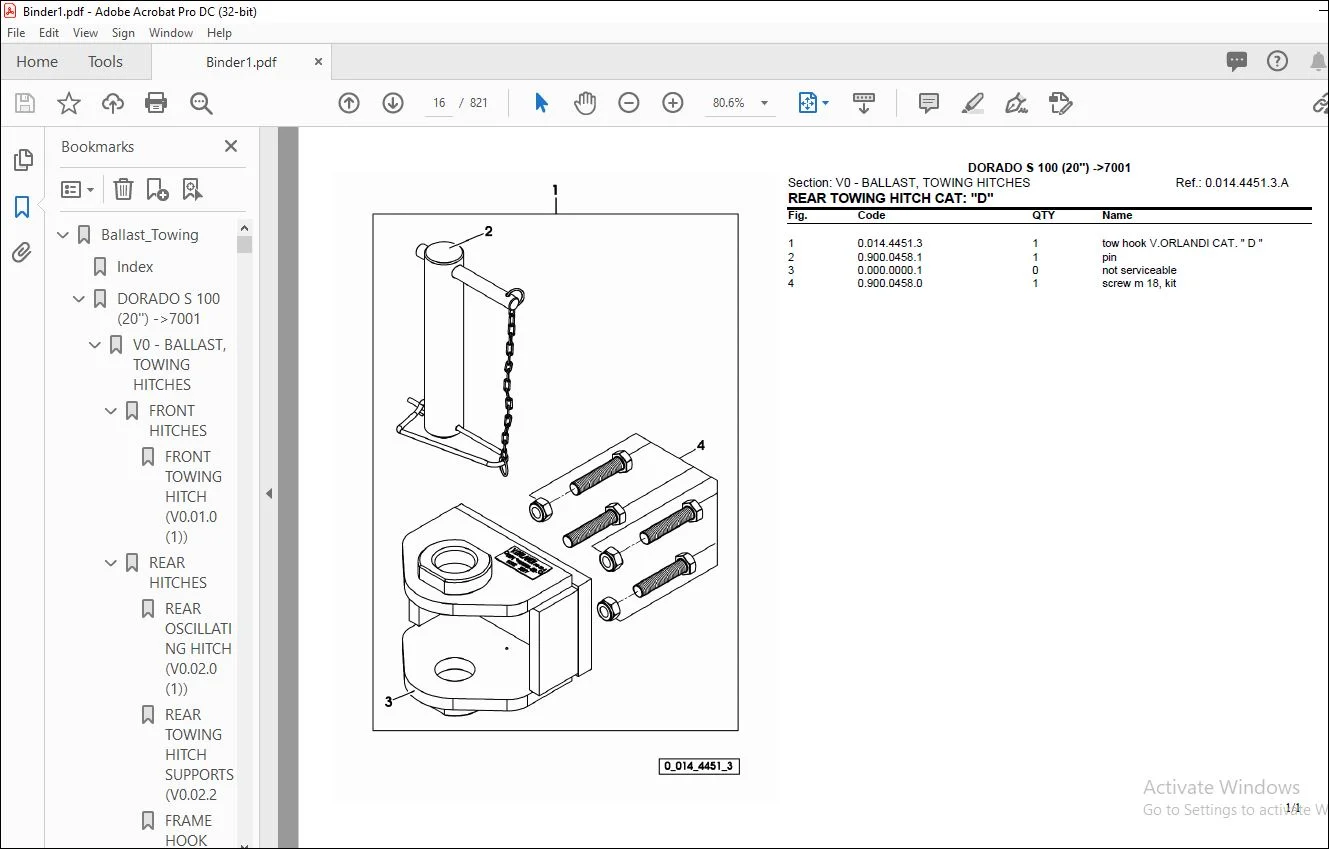The image size is (1329, 849).
Task: Collapse the navigation pane arrow
Action: pyautogui.click(x=268, y=493)
